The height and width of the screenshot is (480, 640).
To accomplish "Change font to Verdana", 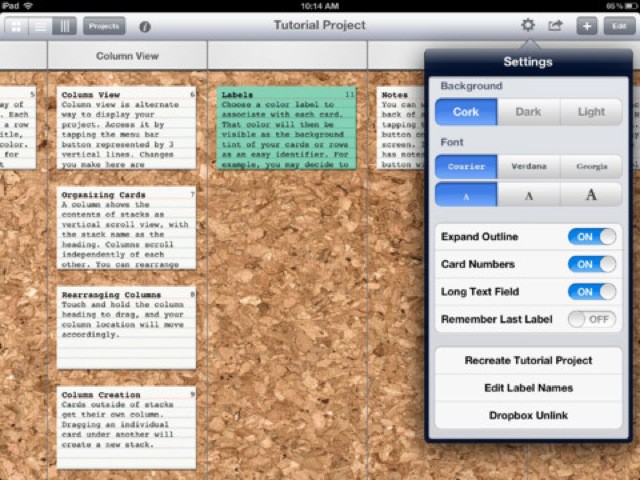I will [x=528, y=167].
